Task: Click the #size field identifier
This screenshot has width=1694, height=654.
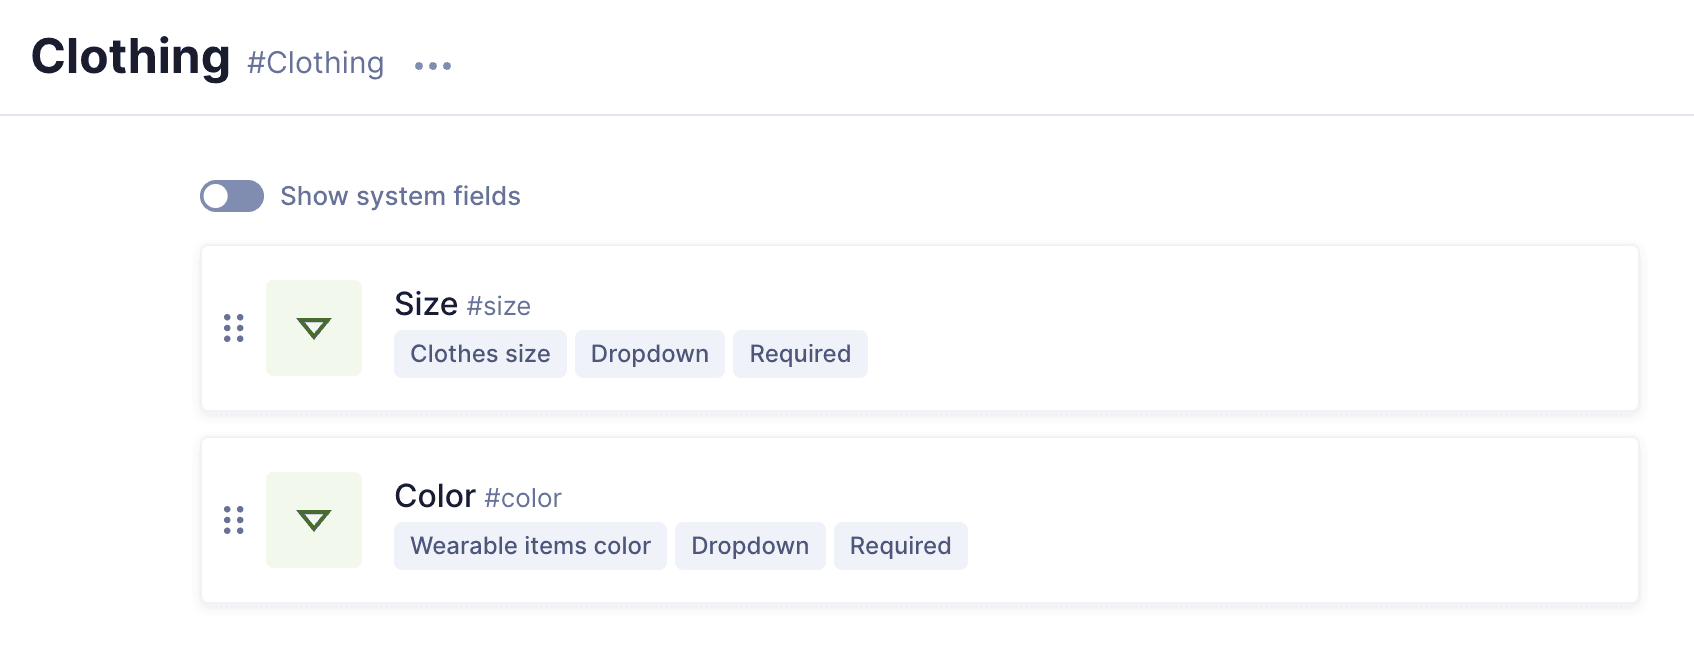Action: click(499, 306)
